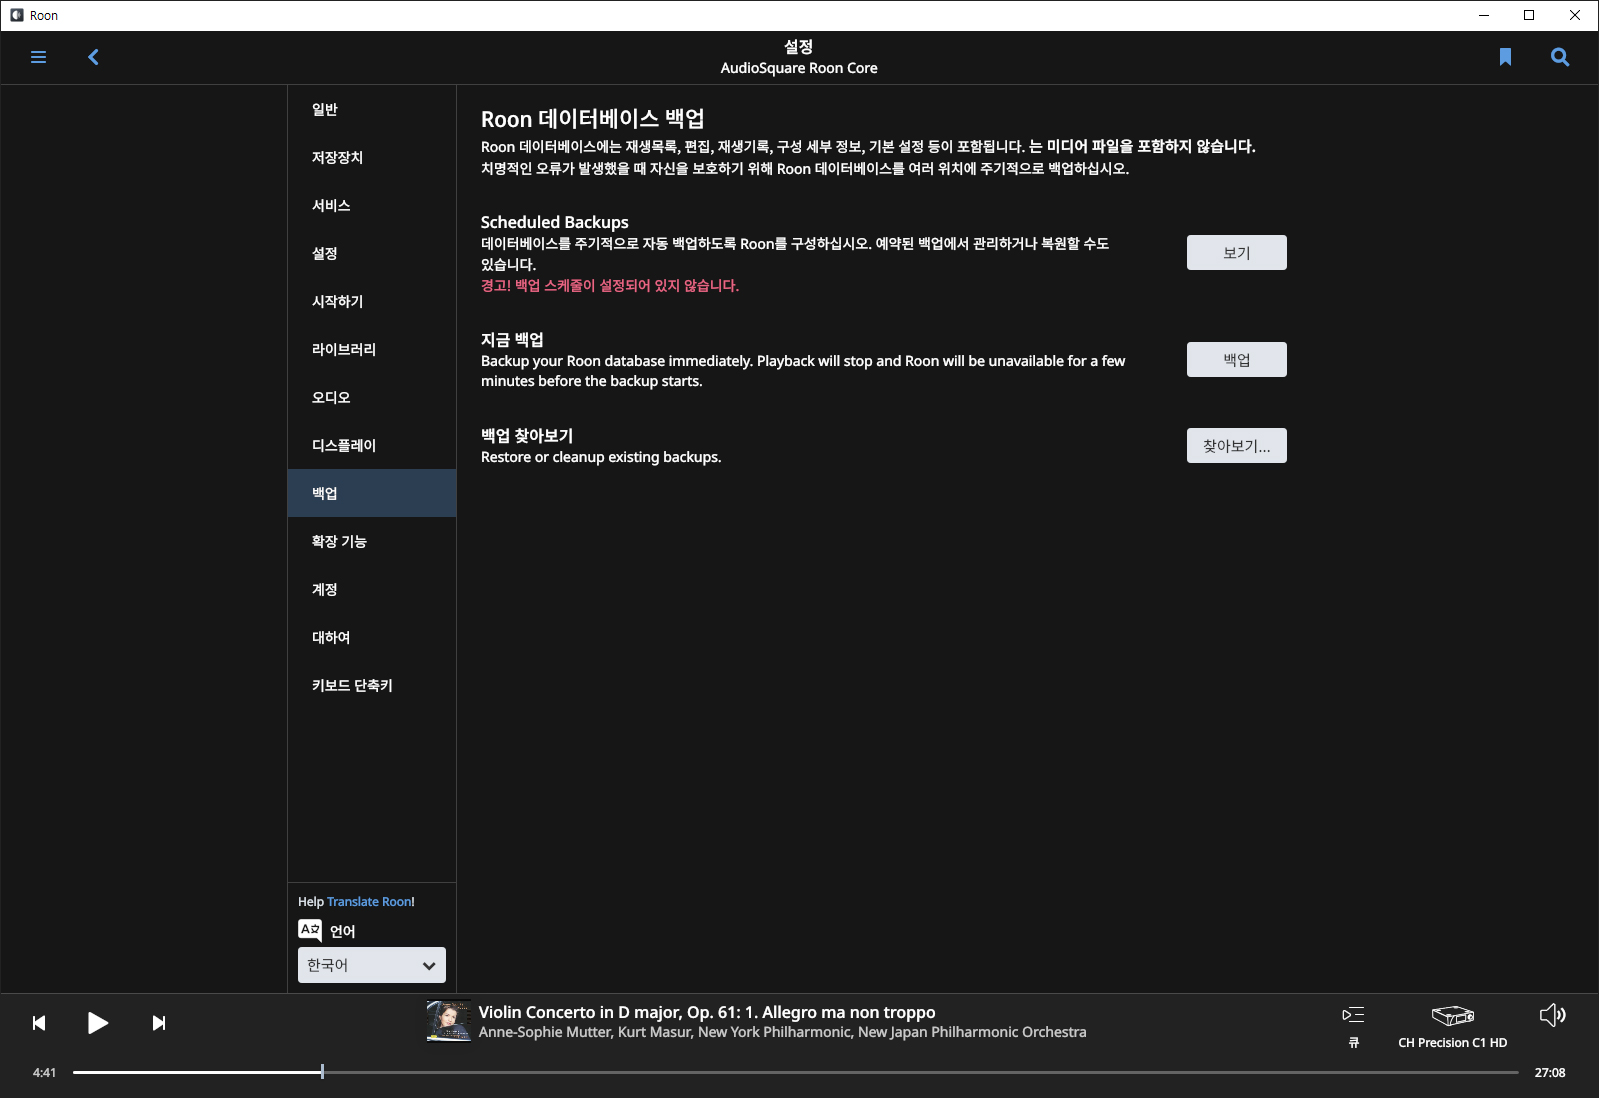
Task: Open the bookmarks icon
Action: point(1505,57)
